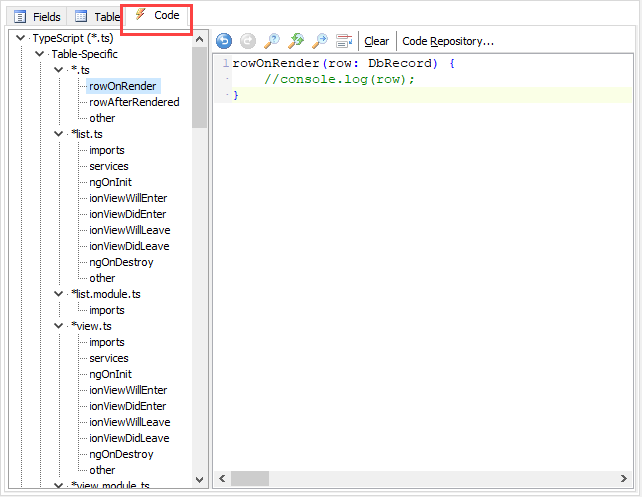
Task: Select 'ionViewWillLeave' under *list.ts
Action: 130,230
